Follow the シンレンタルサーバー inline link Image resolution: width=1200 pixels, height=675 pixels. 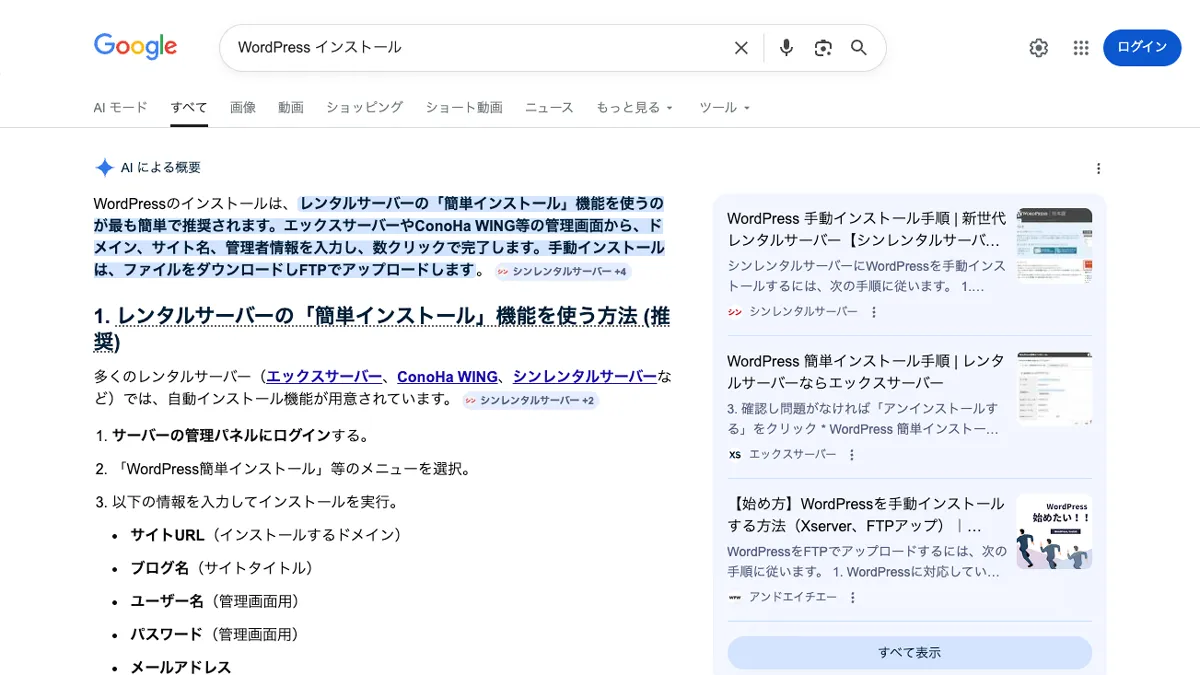(x=585, y=377)
